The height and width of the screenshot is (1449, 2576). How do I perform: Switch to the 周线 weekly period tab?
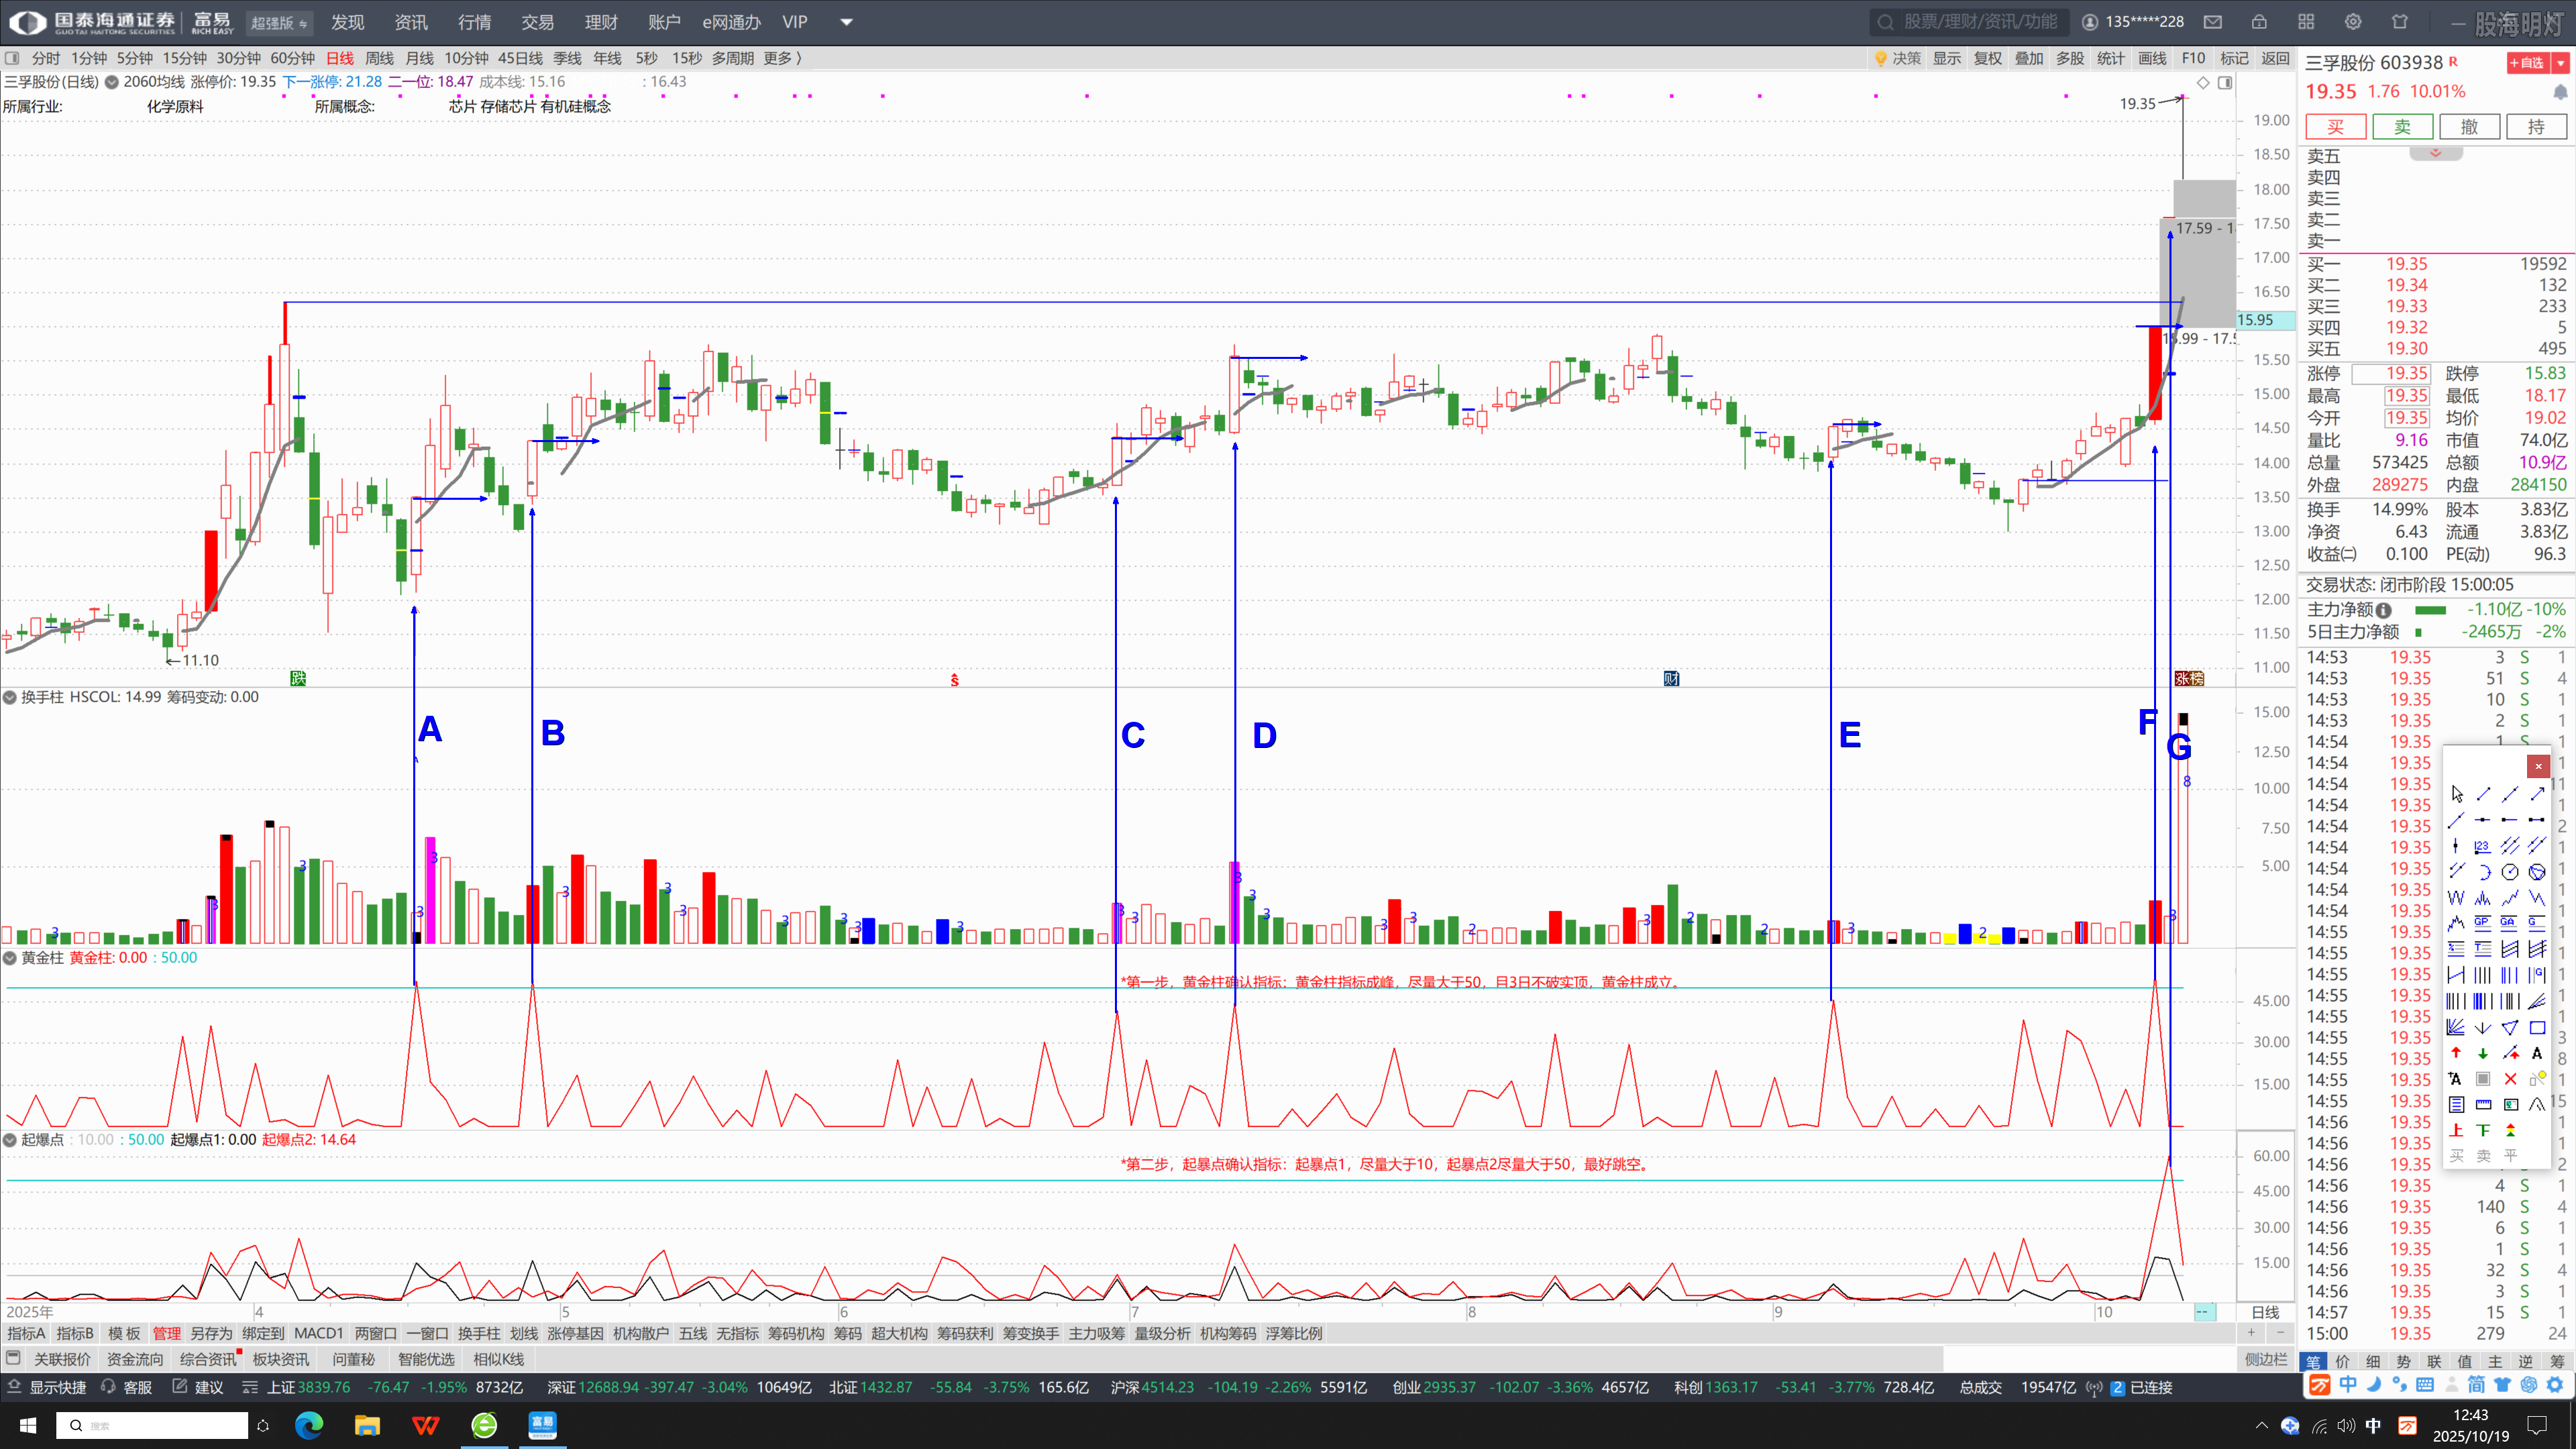tap(379, 58)
